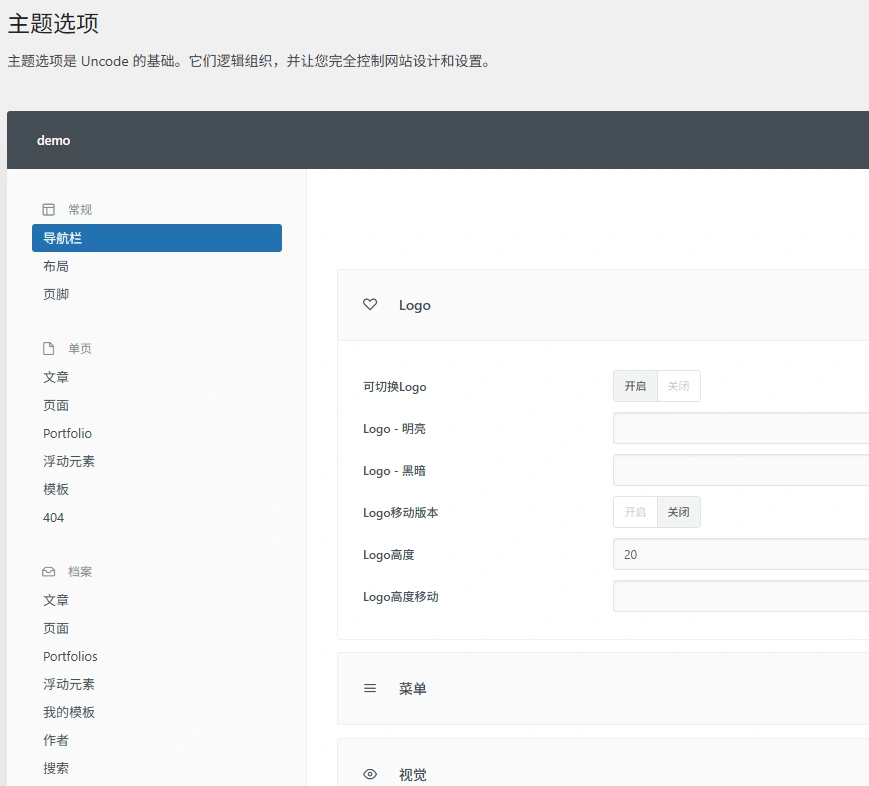869x786 pixels.
Task: Select 搜索 under the 档案 section
Action: point(57,768)
